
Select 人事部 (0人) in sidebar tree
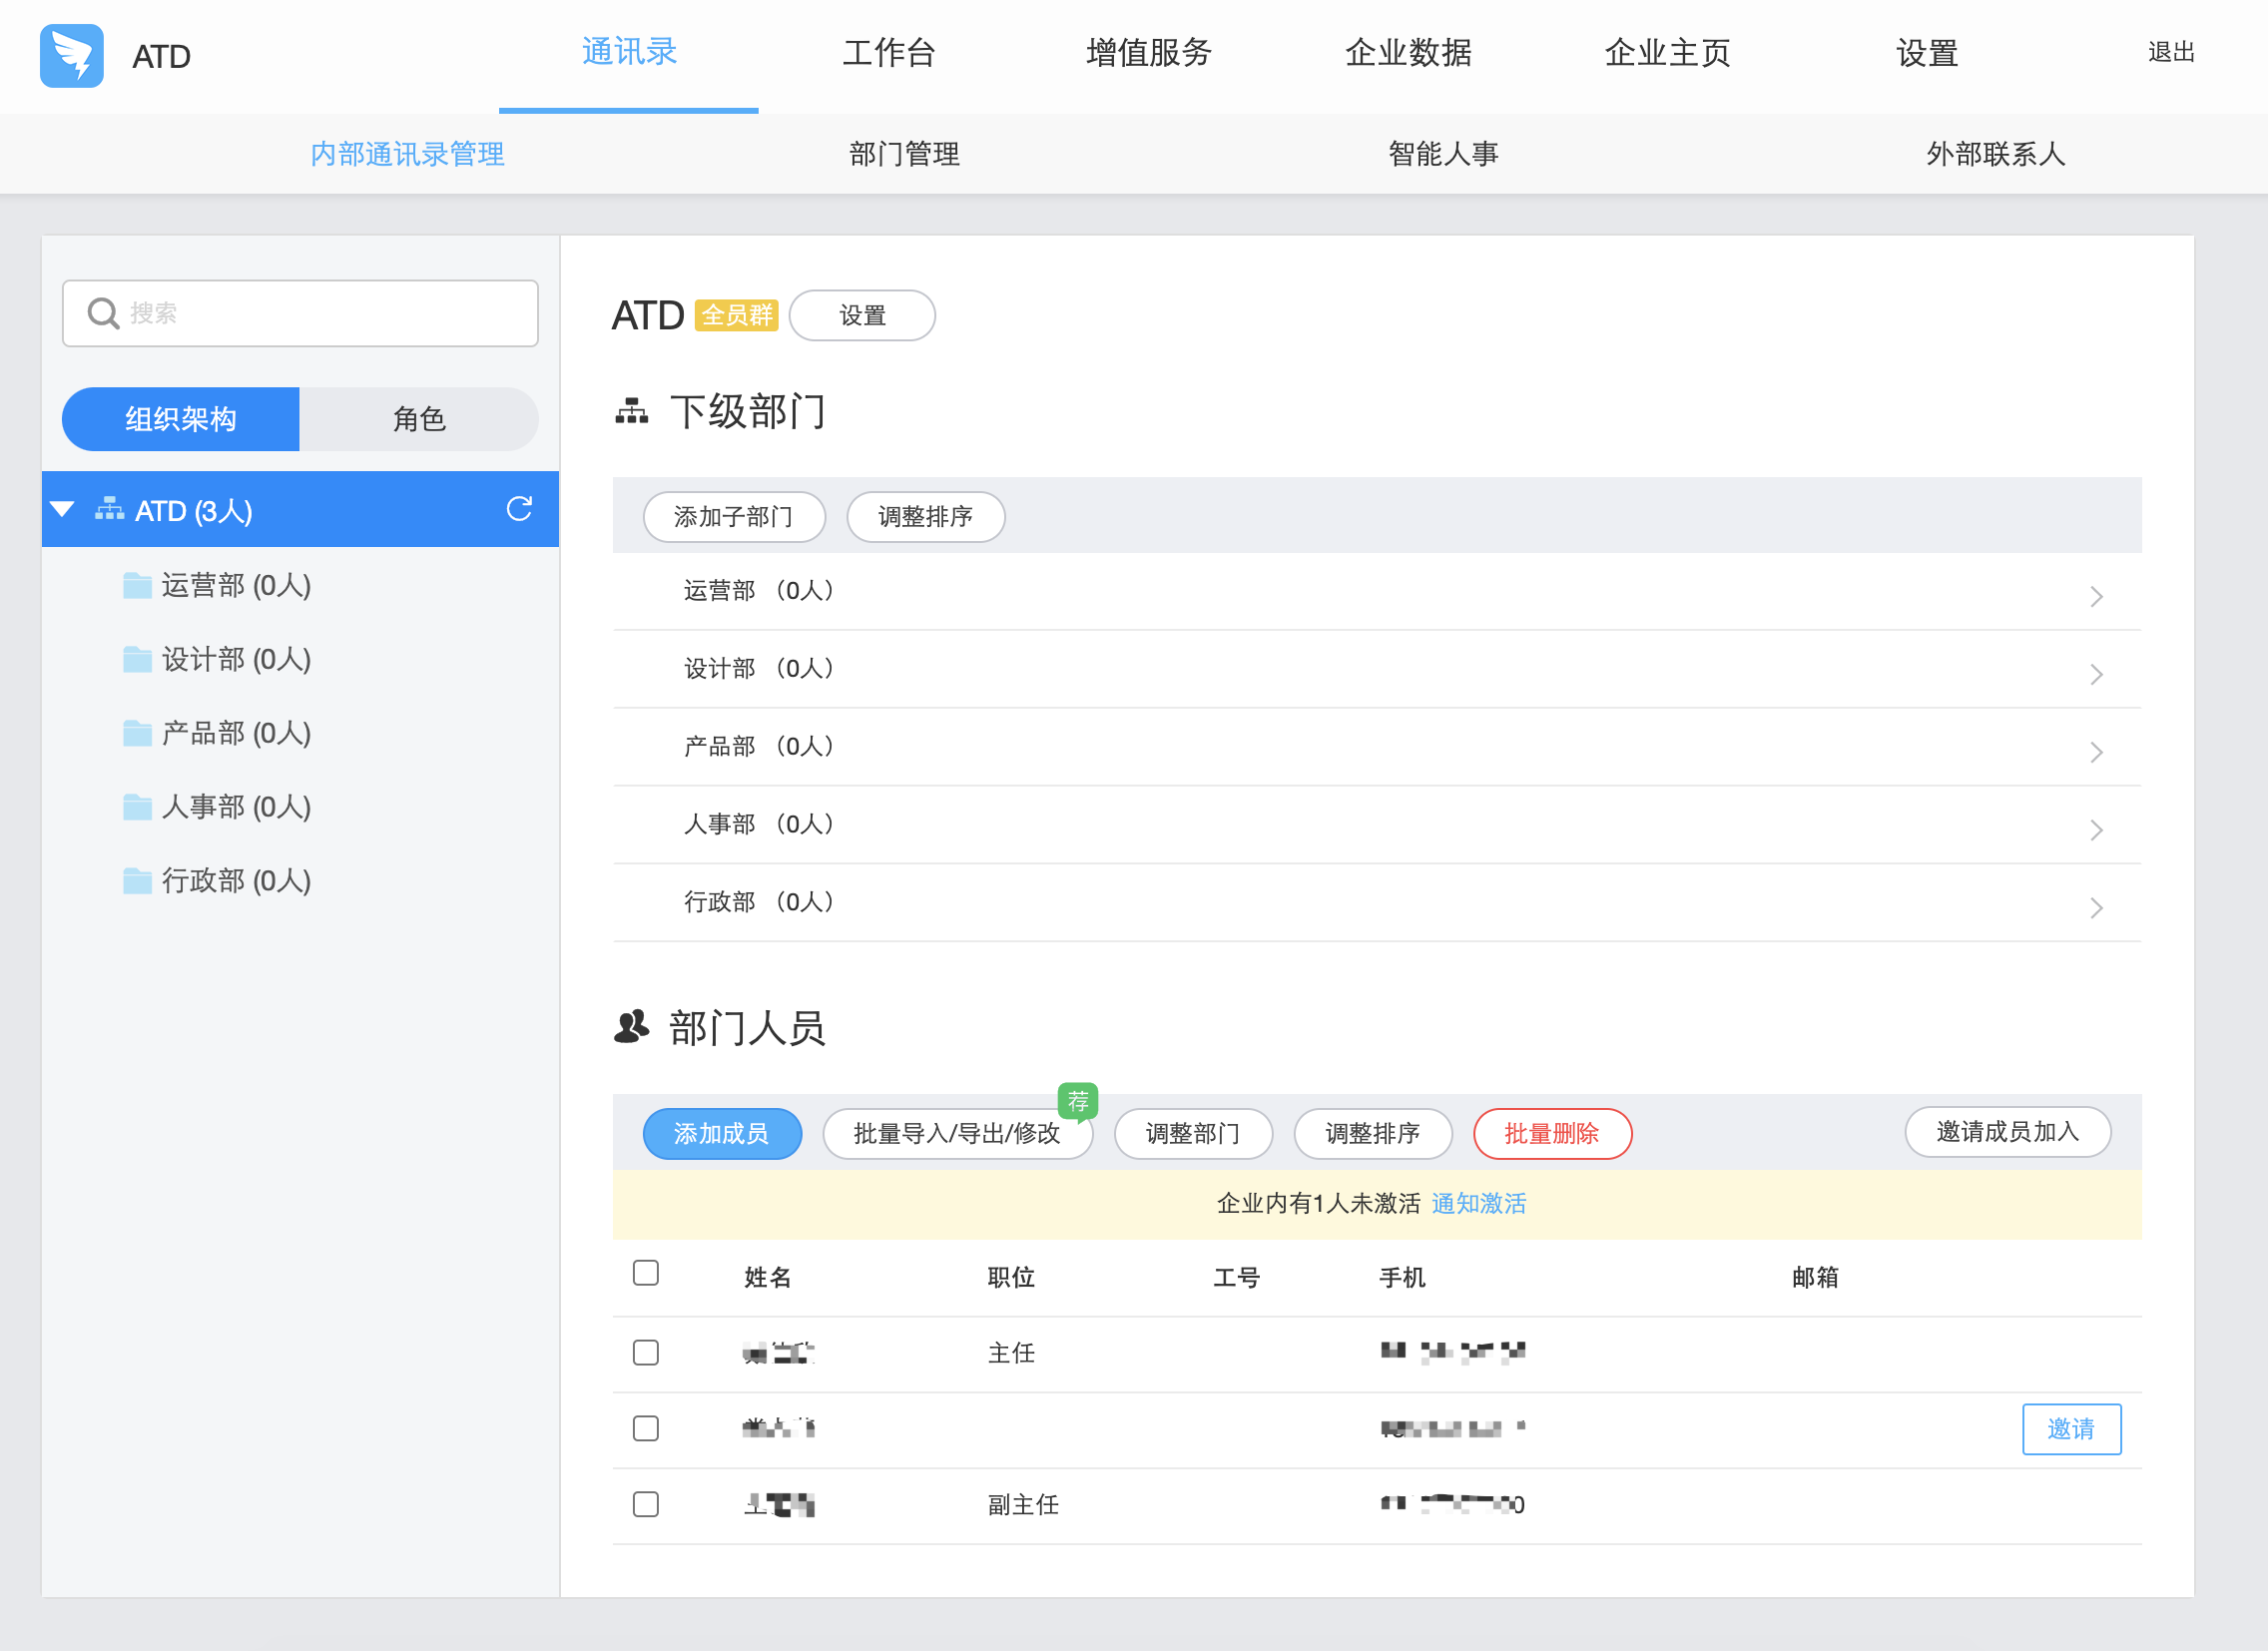tap(236, 806)
